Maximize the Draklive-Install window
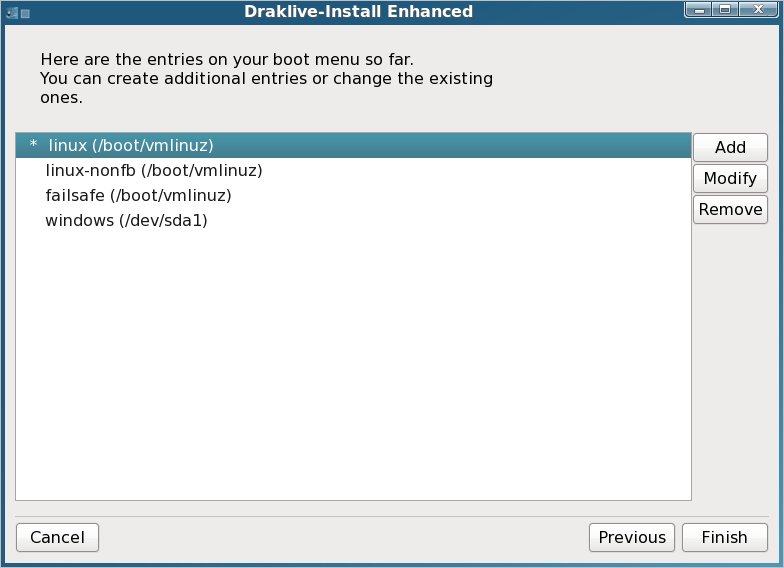This screenshot has height=568, width=784. pos(725,11)
